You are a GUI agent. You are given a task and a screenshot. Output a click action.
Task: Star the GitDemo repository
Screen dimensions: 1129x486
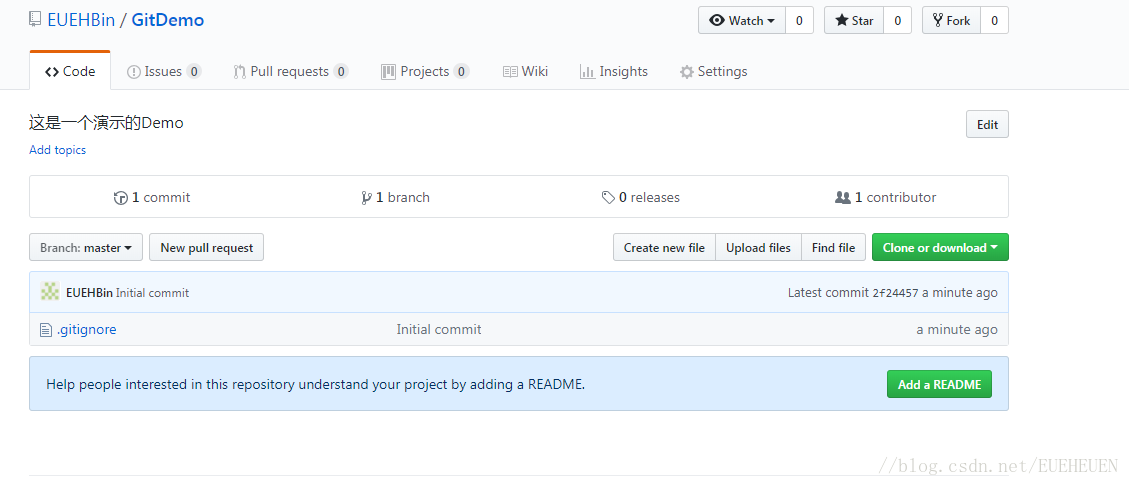tap(854, 20)
